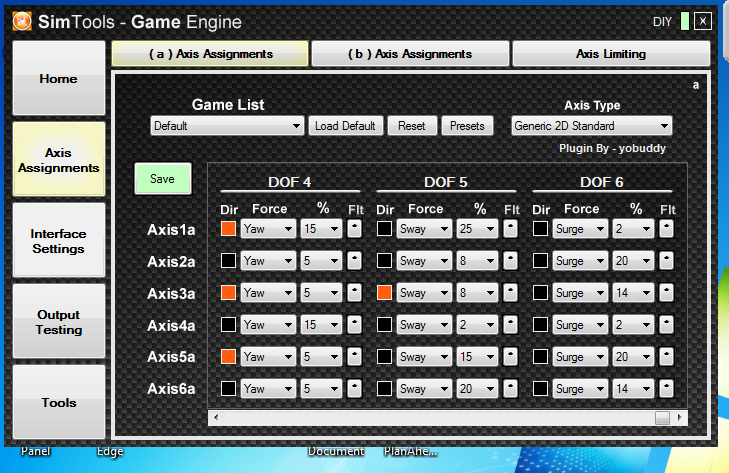This screenshot has height=473, width=729.
Task: Open Axis1a DOF 4 Yaw force dropdown
Action: click(x=268, y=229)
